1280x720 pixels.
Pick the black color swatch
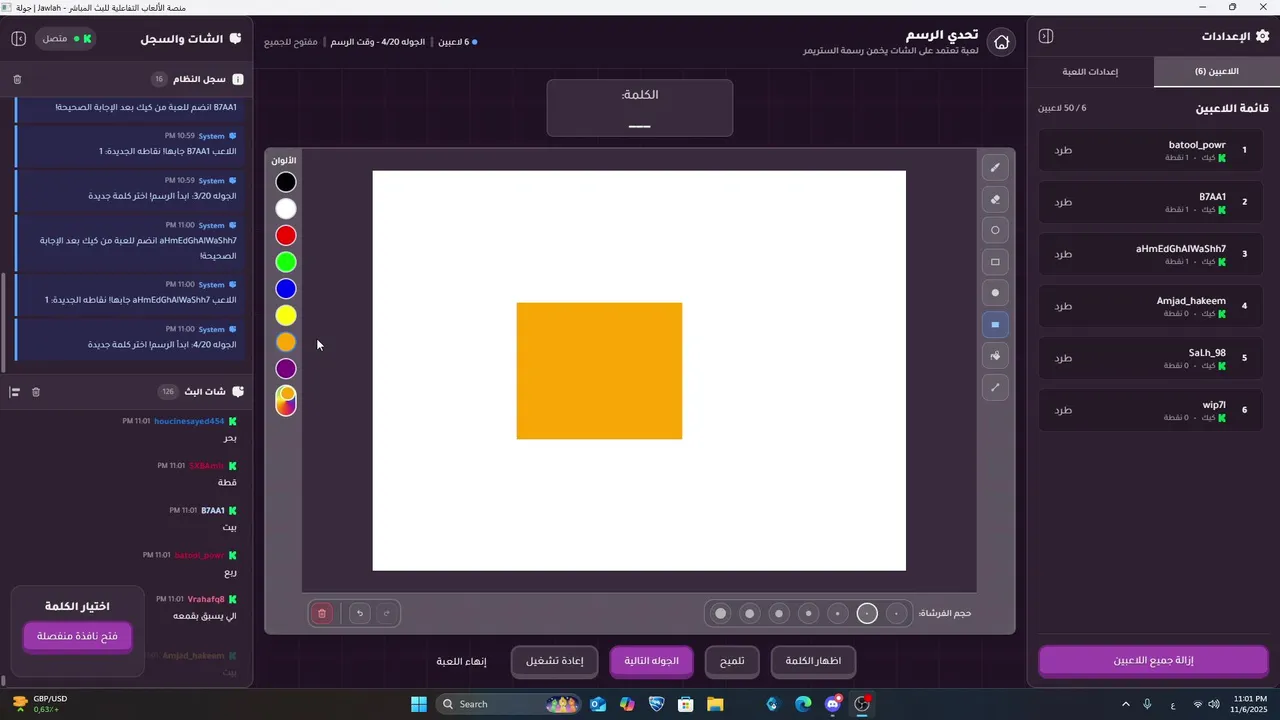[x=286, y=182]
